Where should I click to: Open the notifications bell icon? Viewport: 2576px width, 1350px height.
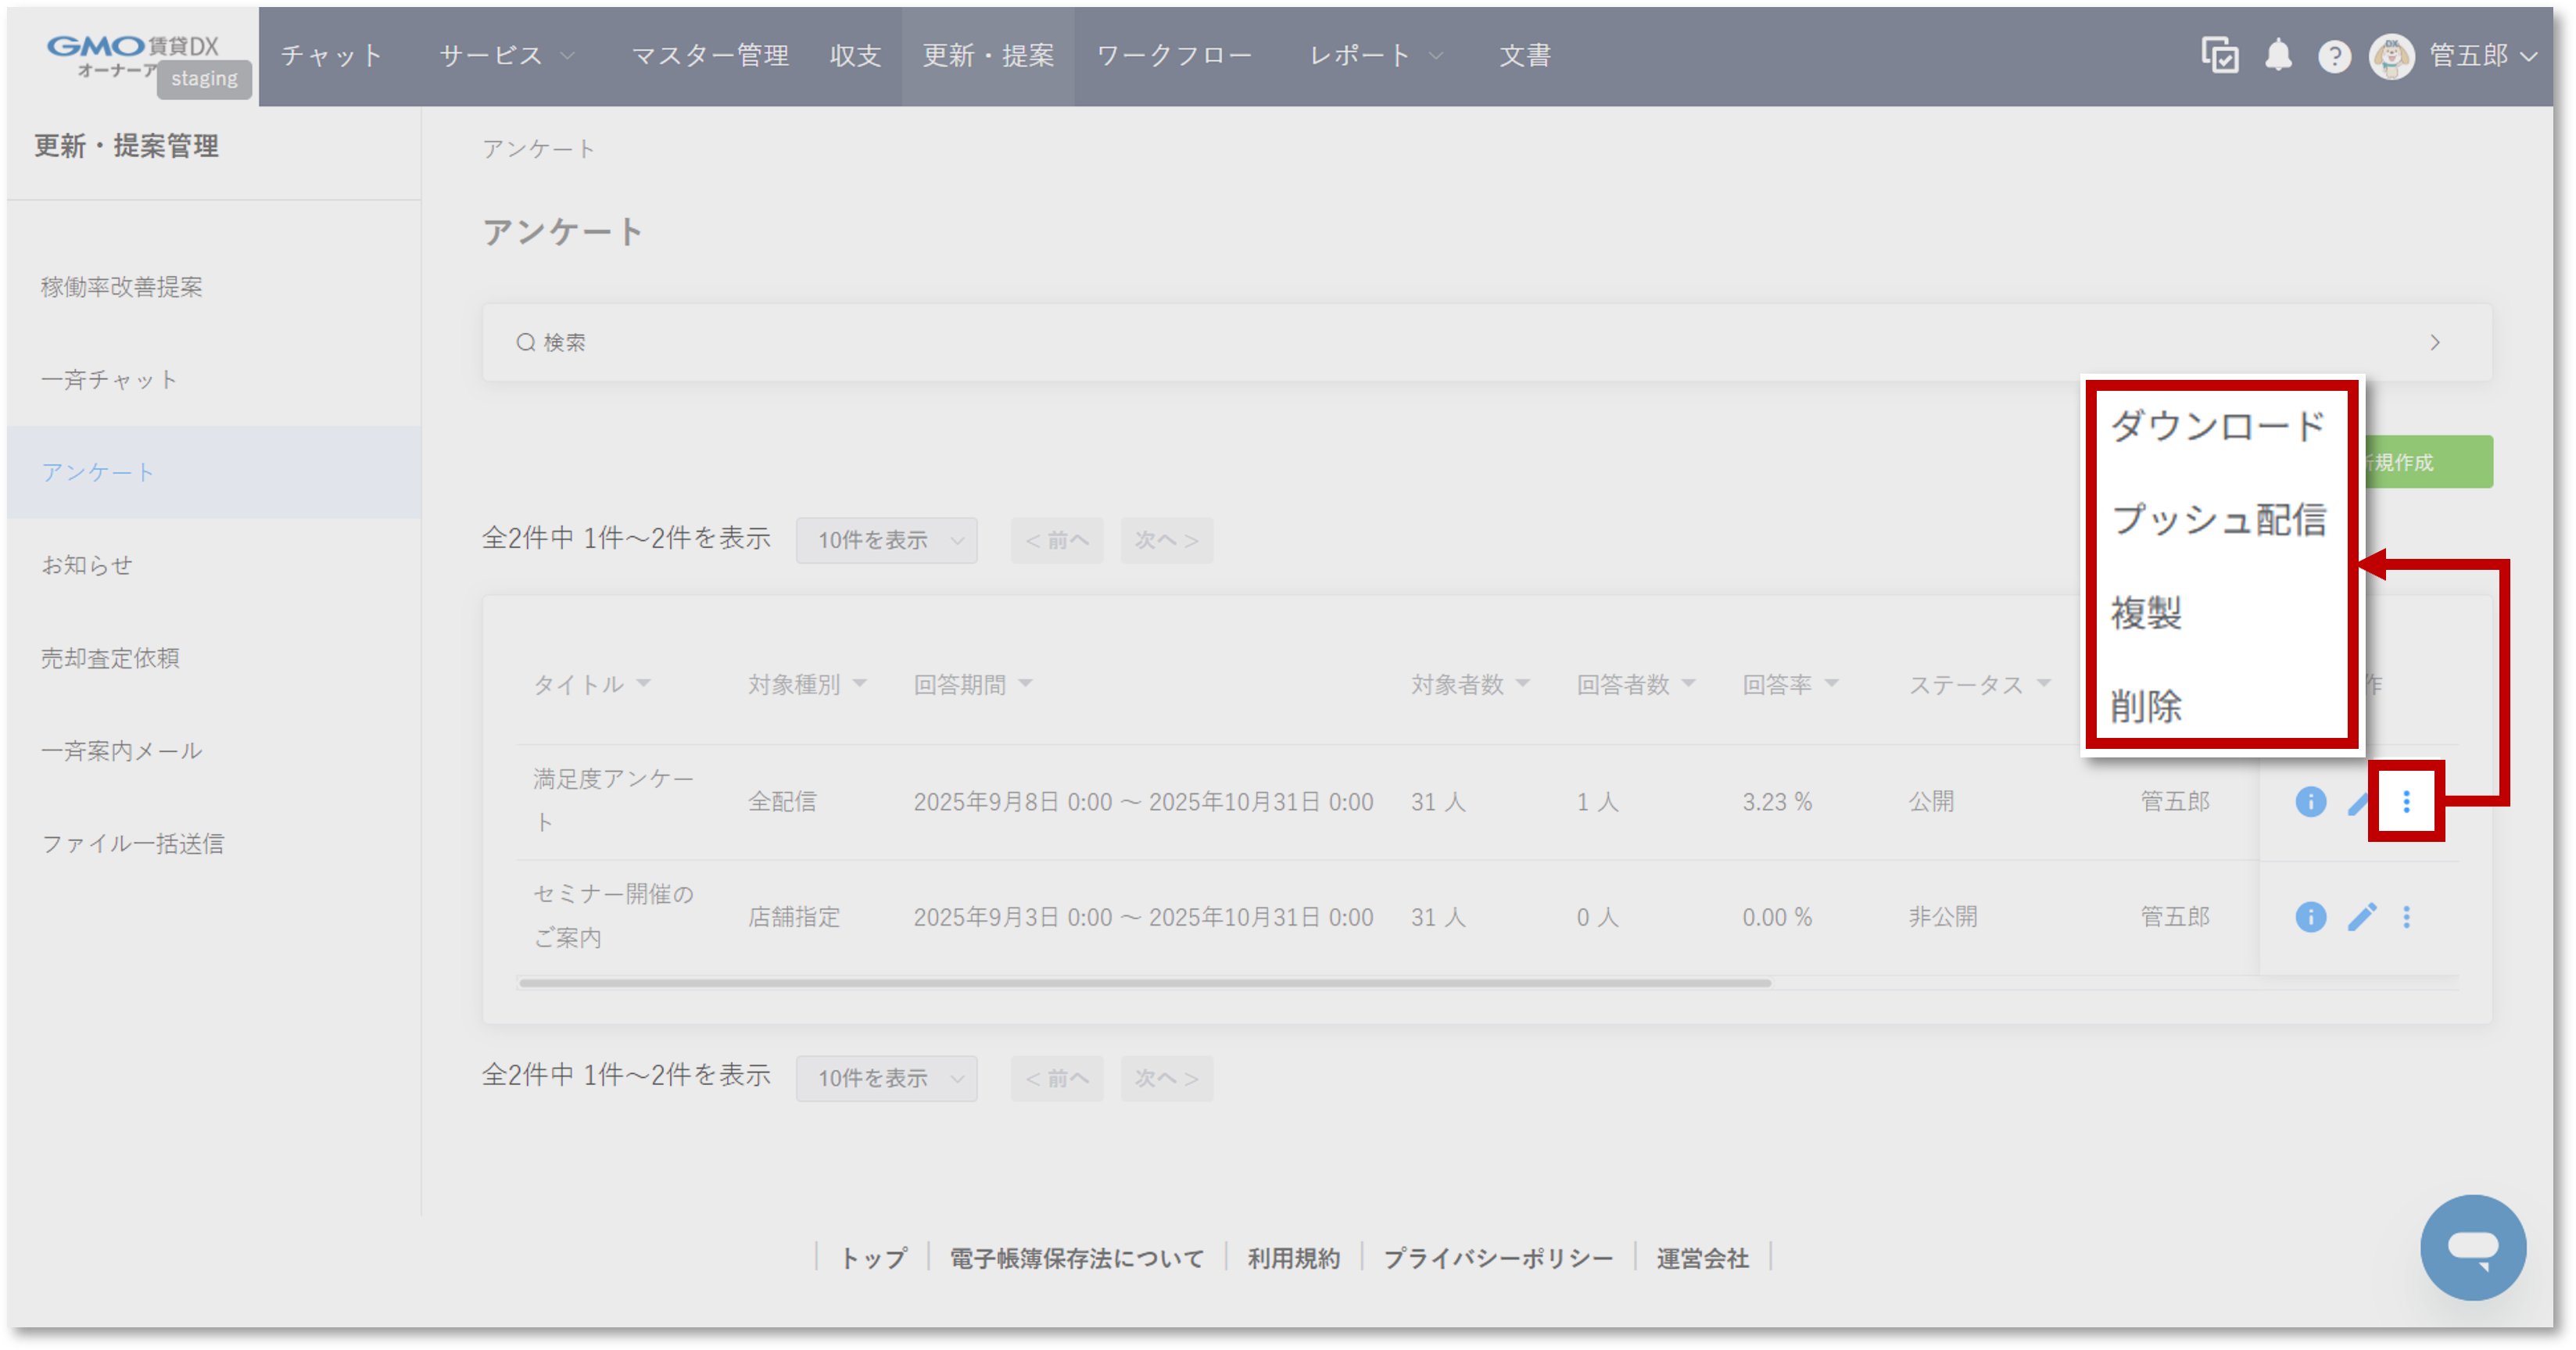[2280, 56]
